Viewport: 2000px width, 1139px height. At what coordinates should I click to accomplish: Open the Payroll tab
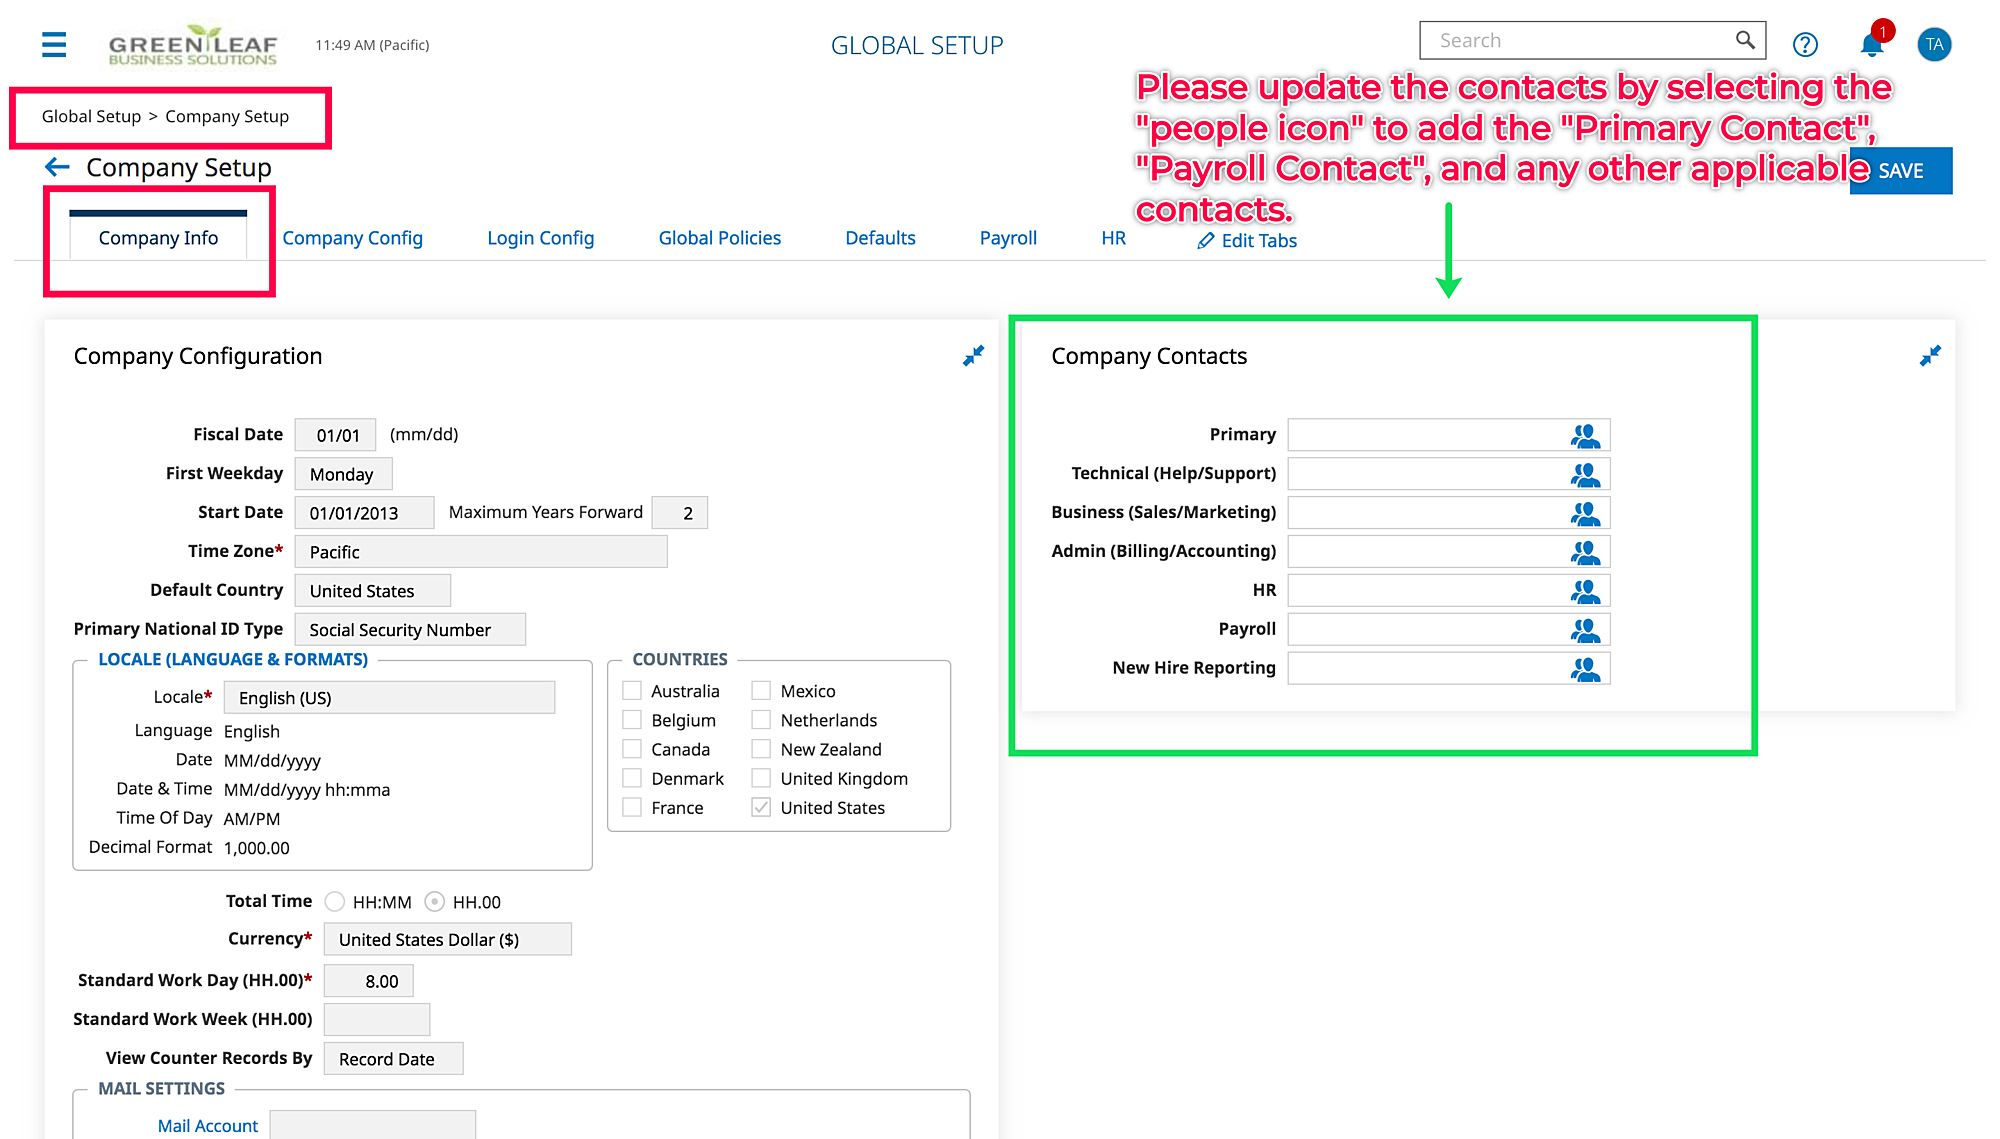(x=1007, y=238)
